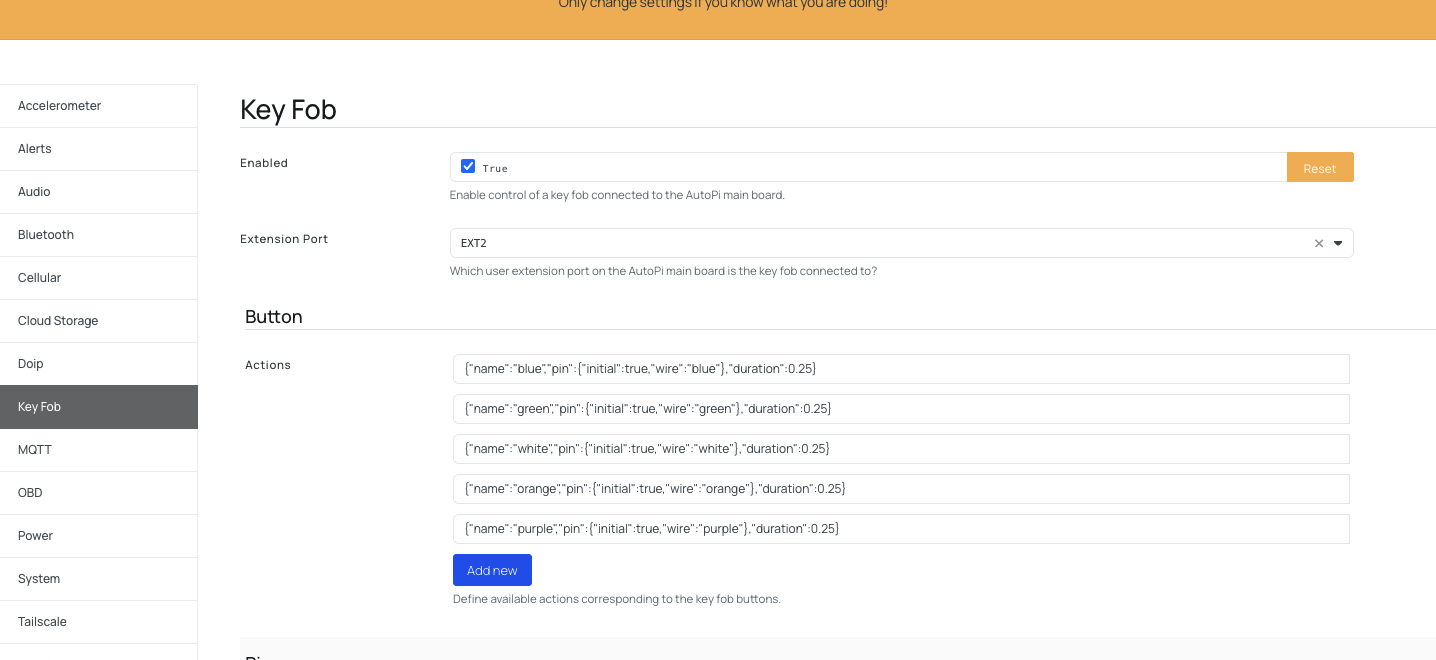Viewport: 1436px width, 660px height.
Task: Edit the blue button action field
Action: 900,369
